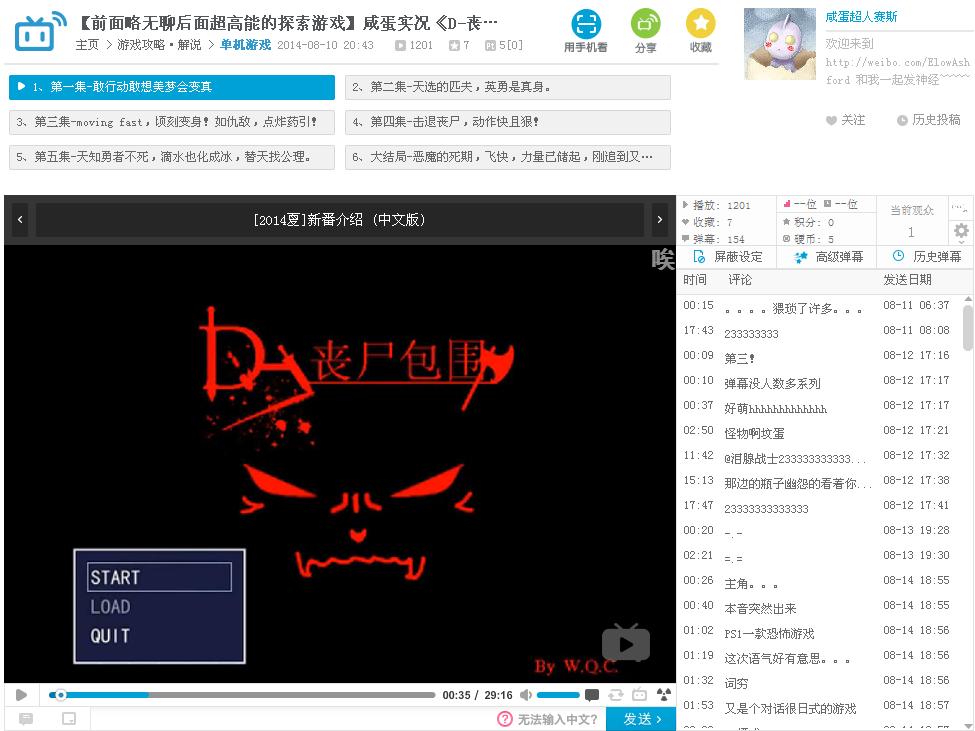This screenshot has width=975, height=731.
Task: Click 当前观众 viewer count
Action: [x=912, y=221]
